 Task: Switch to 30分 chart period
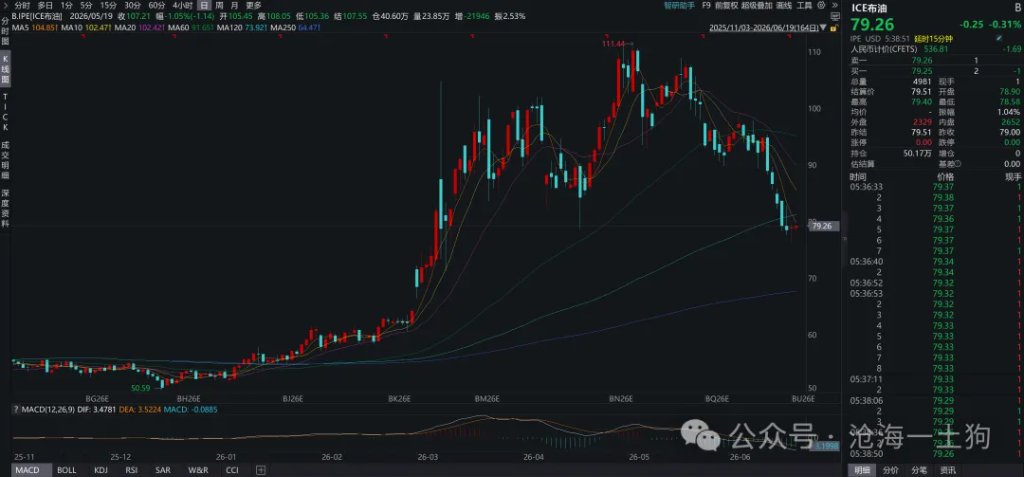pos(133,5)
